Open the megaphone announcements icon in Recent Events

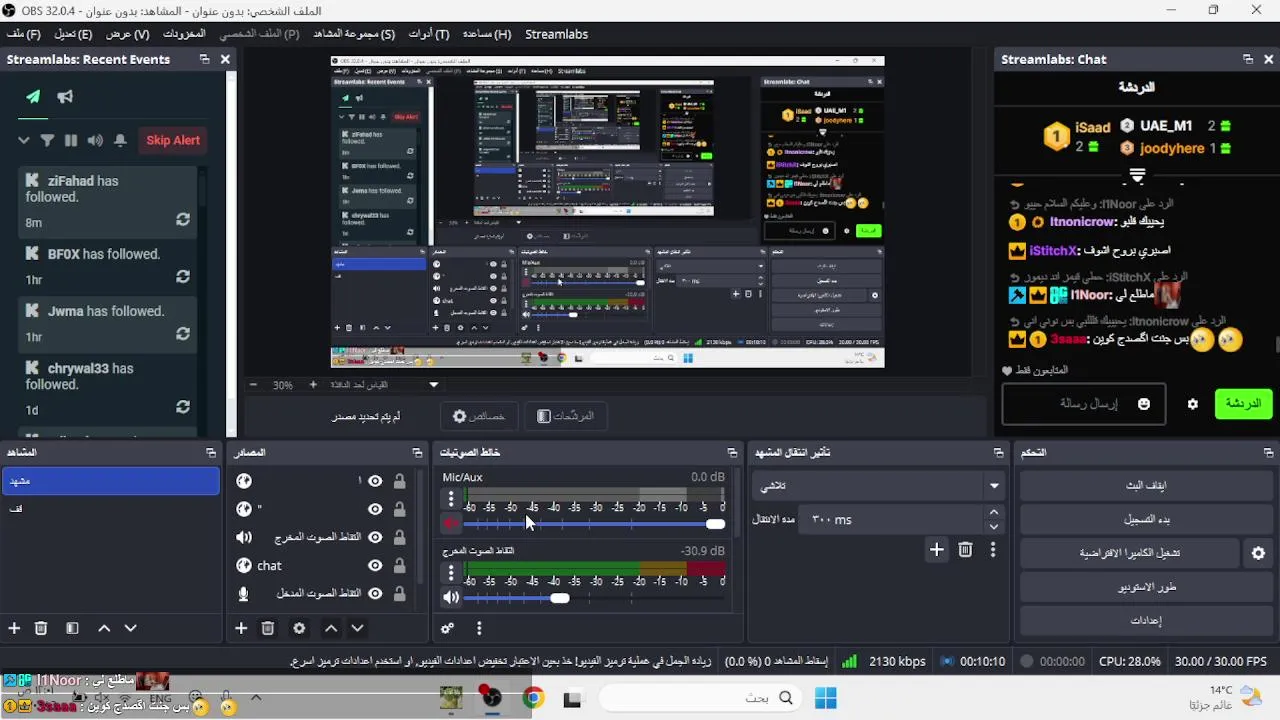click(65, 97)
